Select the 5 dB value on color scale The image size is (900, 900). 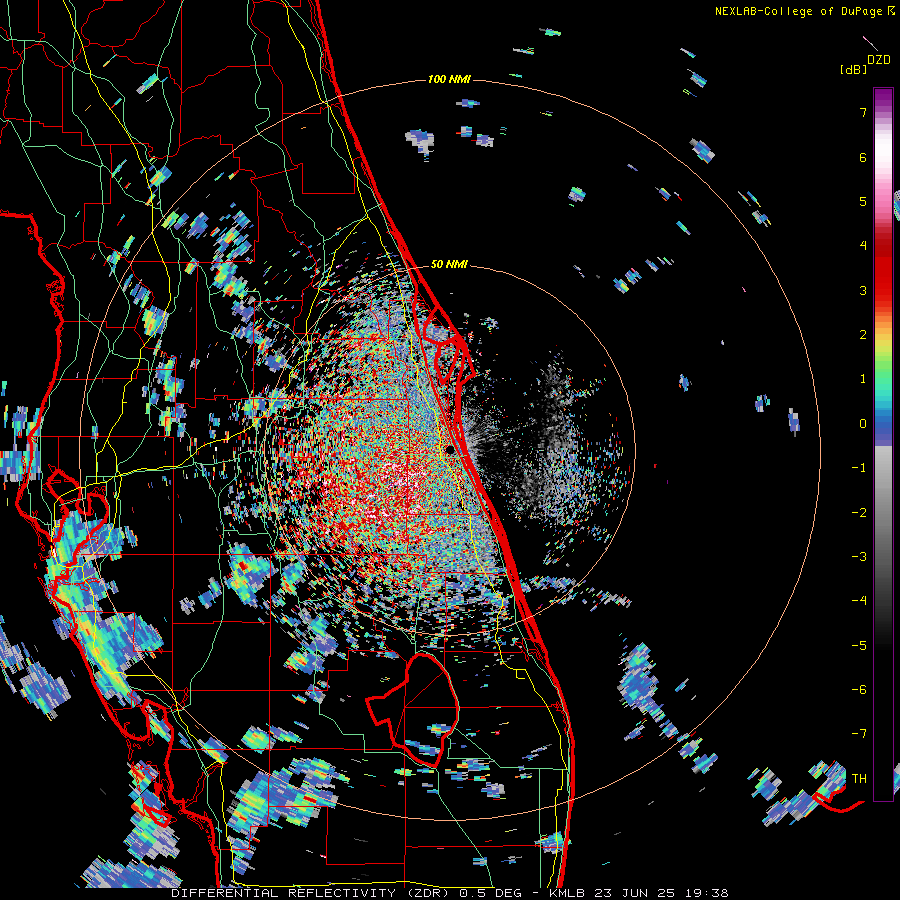pos(863,201)
